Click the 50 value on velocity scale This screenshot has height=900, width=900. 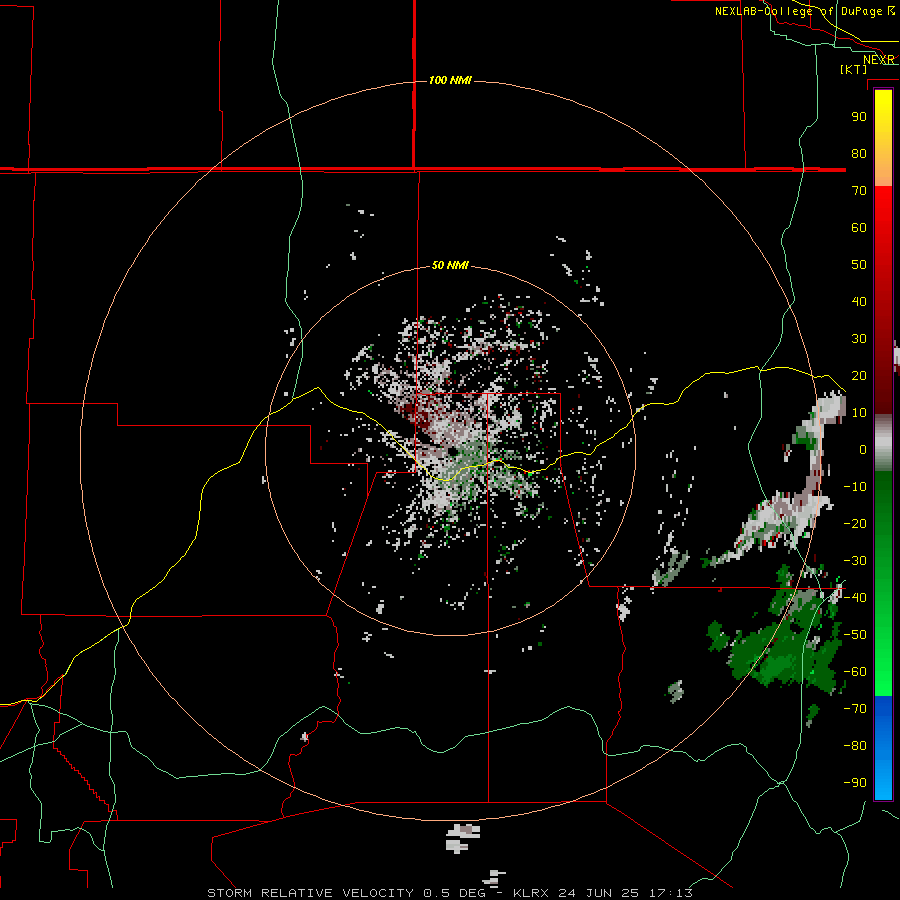coord(859,265)
